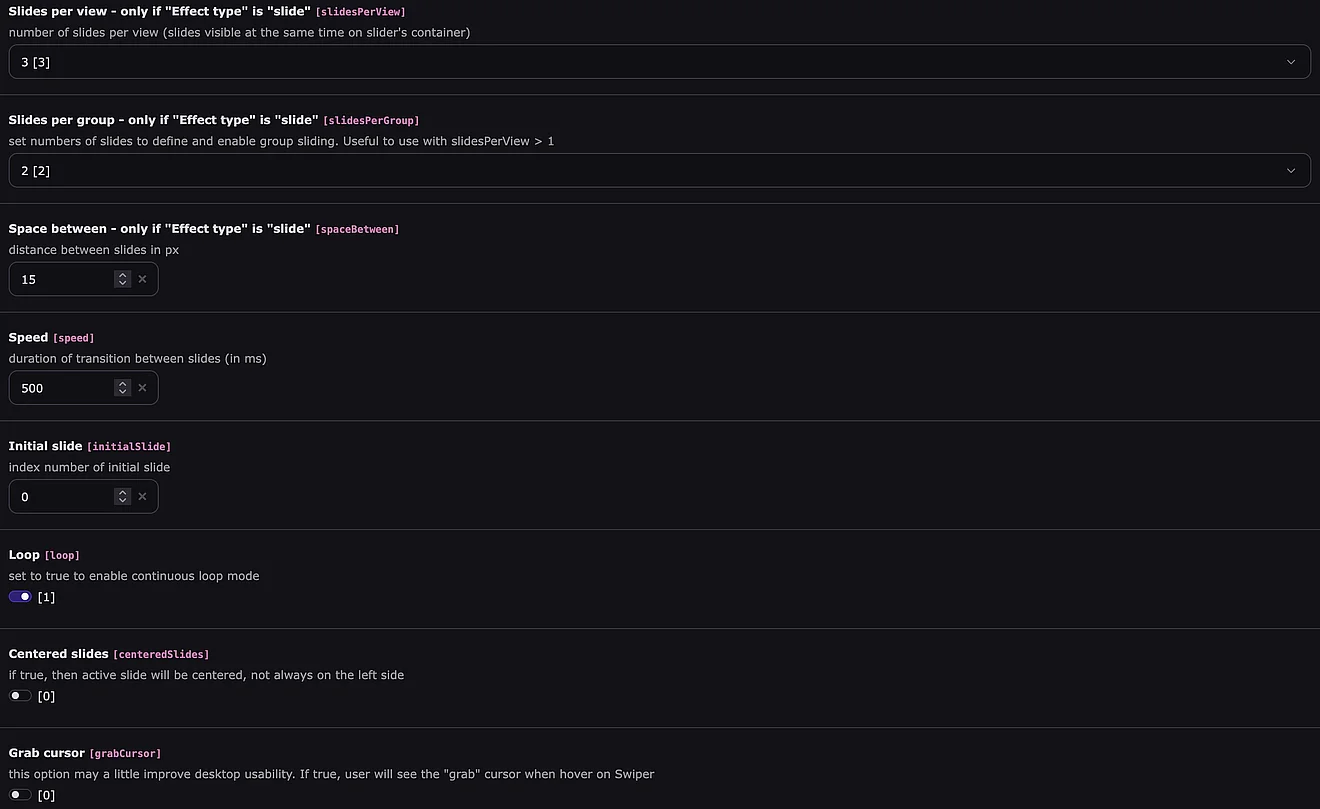Disable the Loop toggle switch

20,597
